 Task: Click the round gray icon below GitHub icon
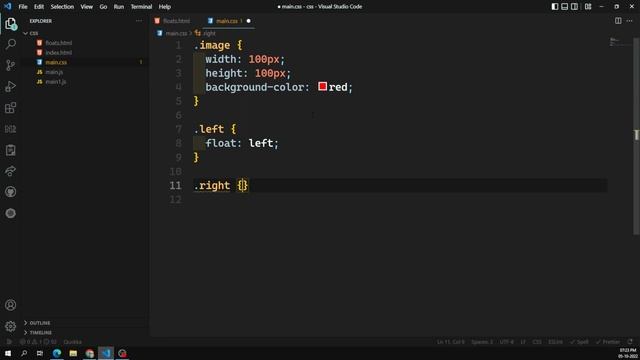click(11, 213)
